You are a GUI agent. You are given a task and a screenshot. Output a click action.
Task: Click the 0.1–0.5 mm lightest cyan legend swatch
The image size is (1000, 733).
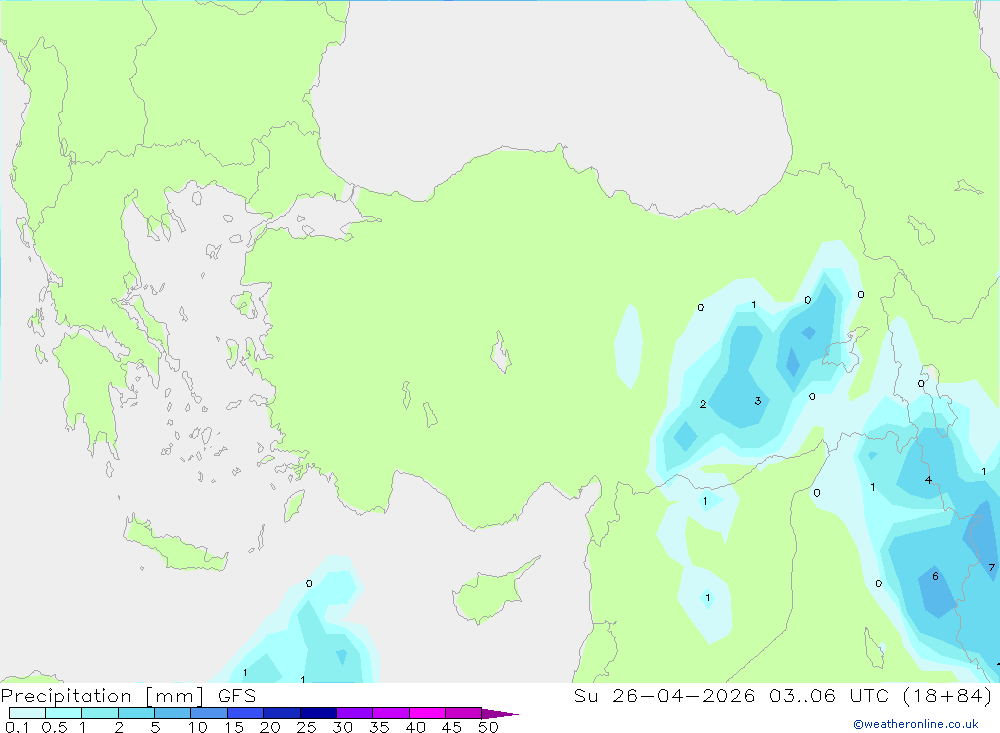coord(27,713)
